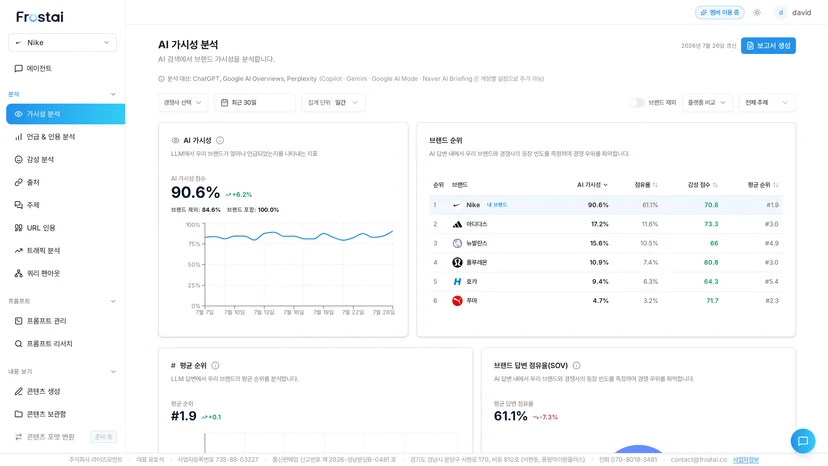This screenshot has height=466, width=828.
Task: Open the 에이전트 chat icon in sidebar
Action: [18, 68]
